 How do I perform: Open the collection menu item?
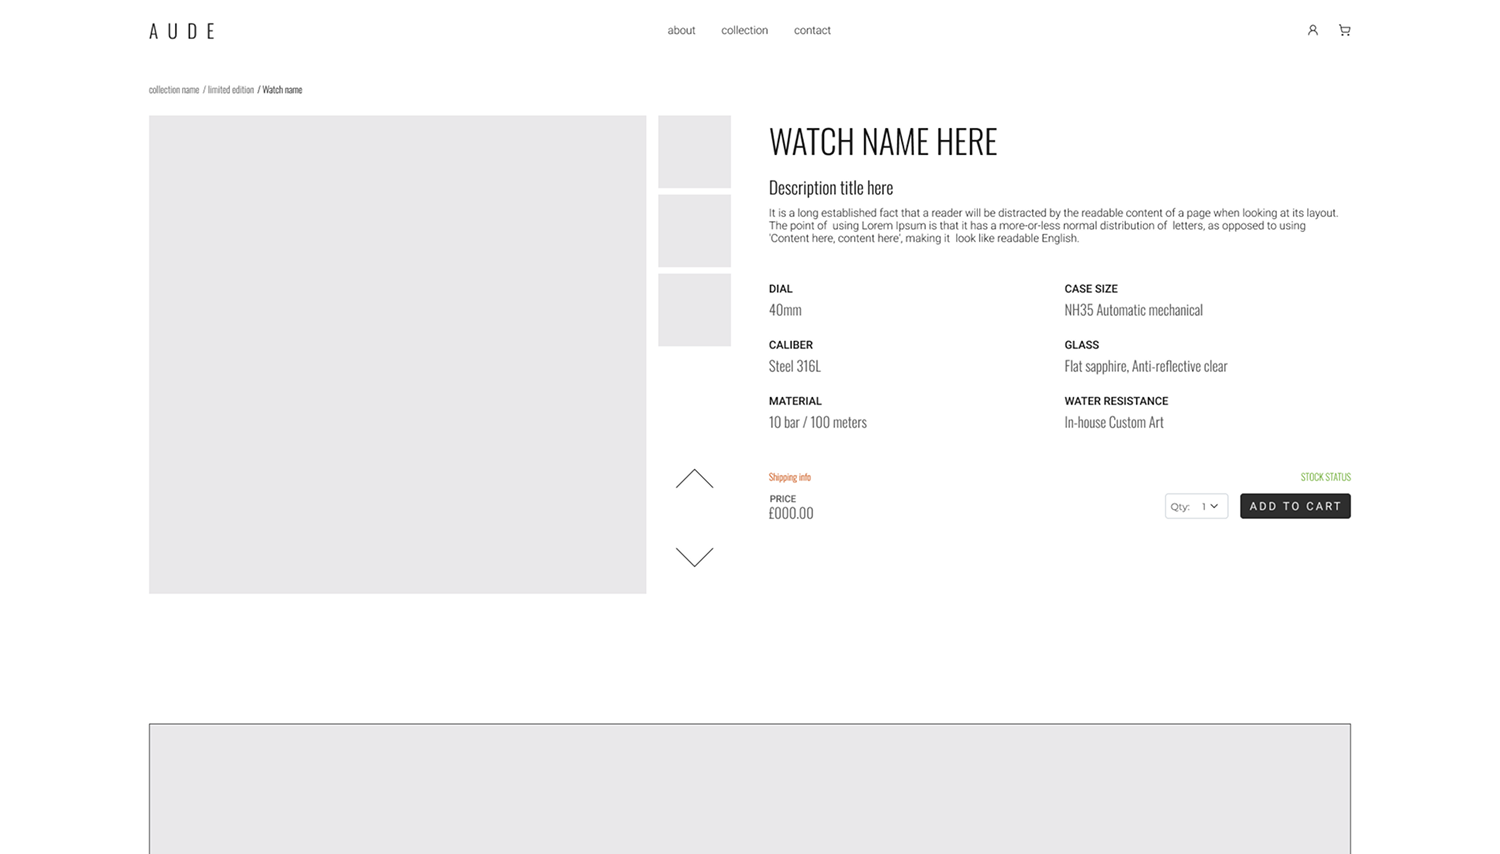click(x=744, y=30)
